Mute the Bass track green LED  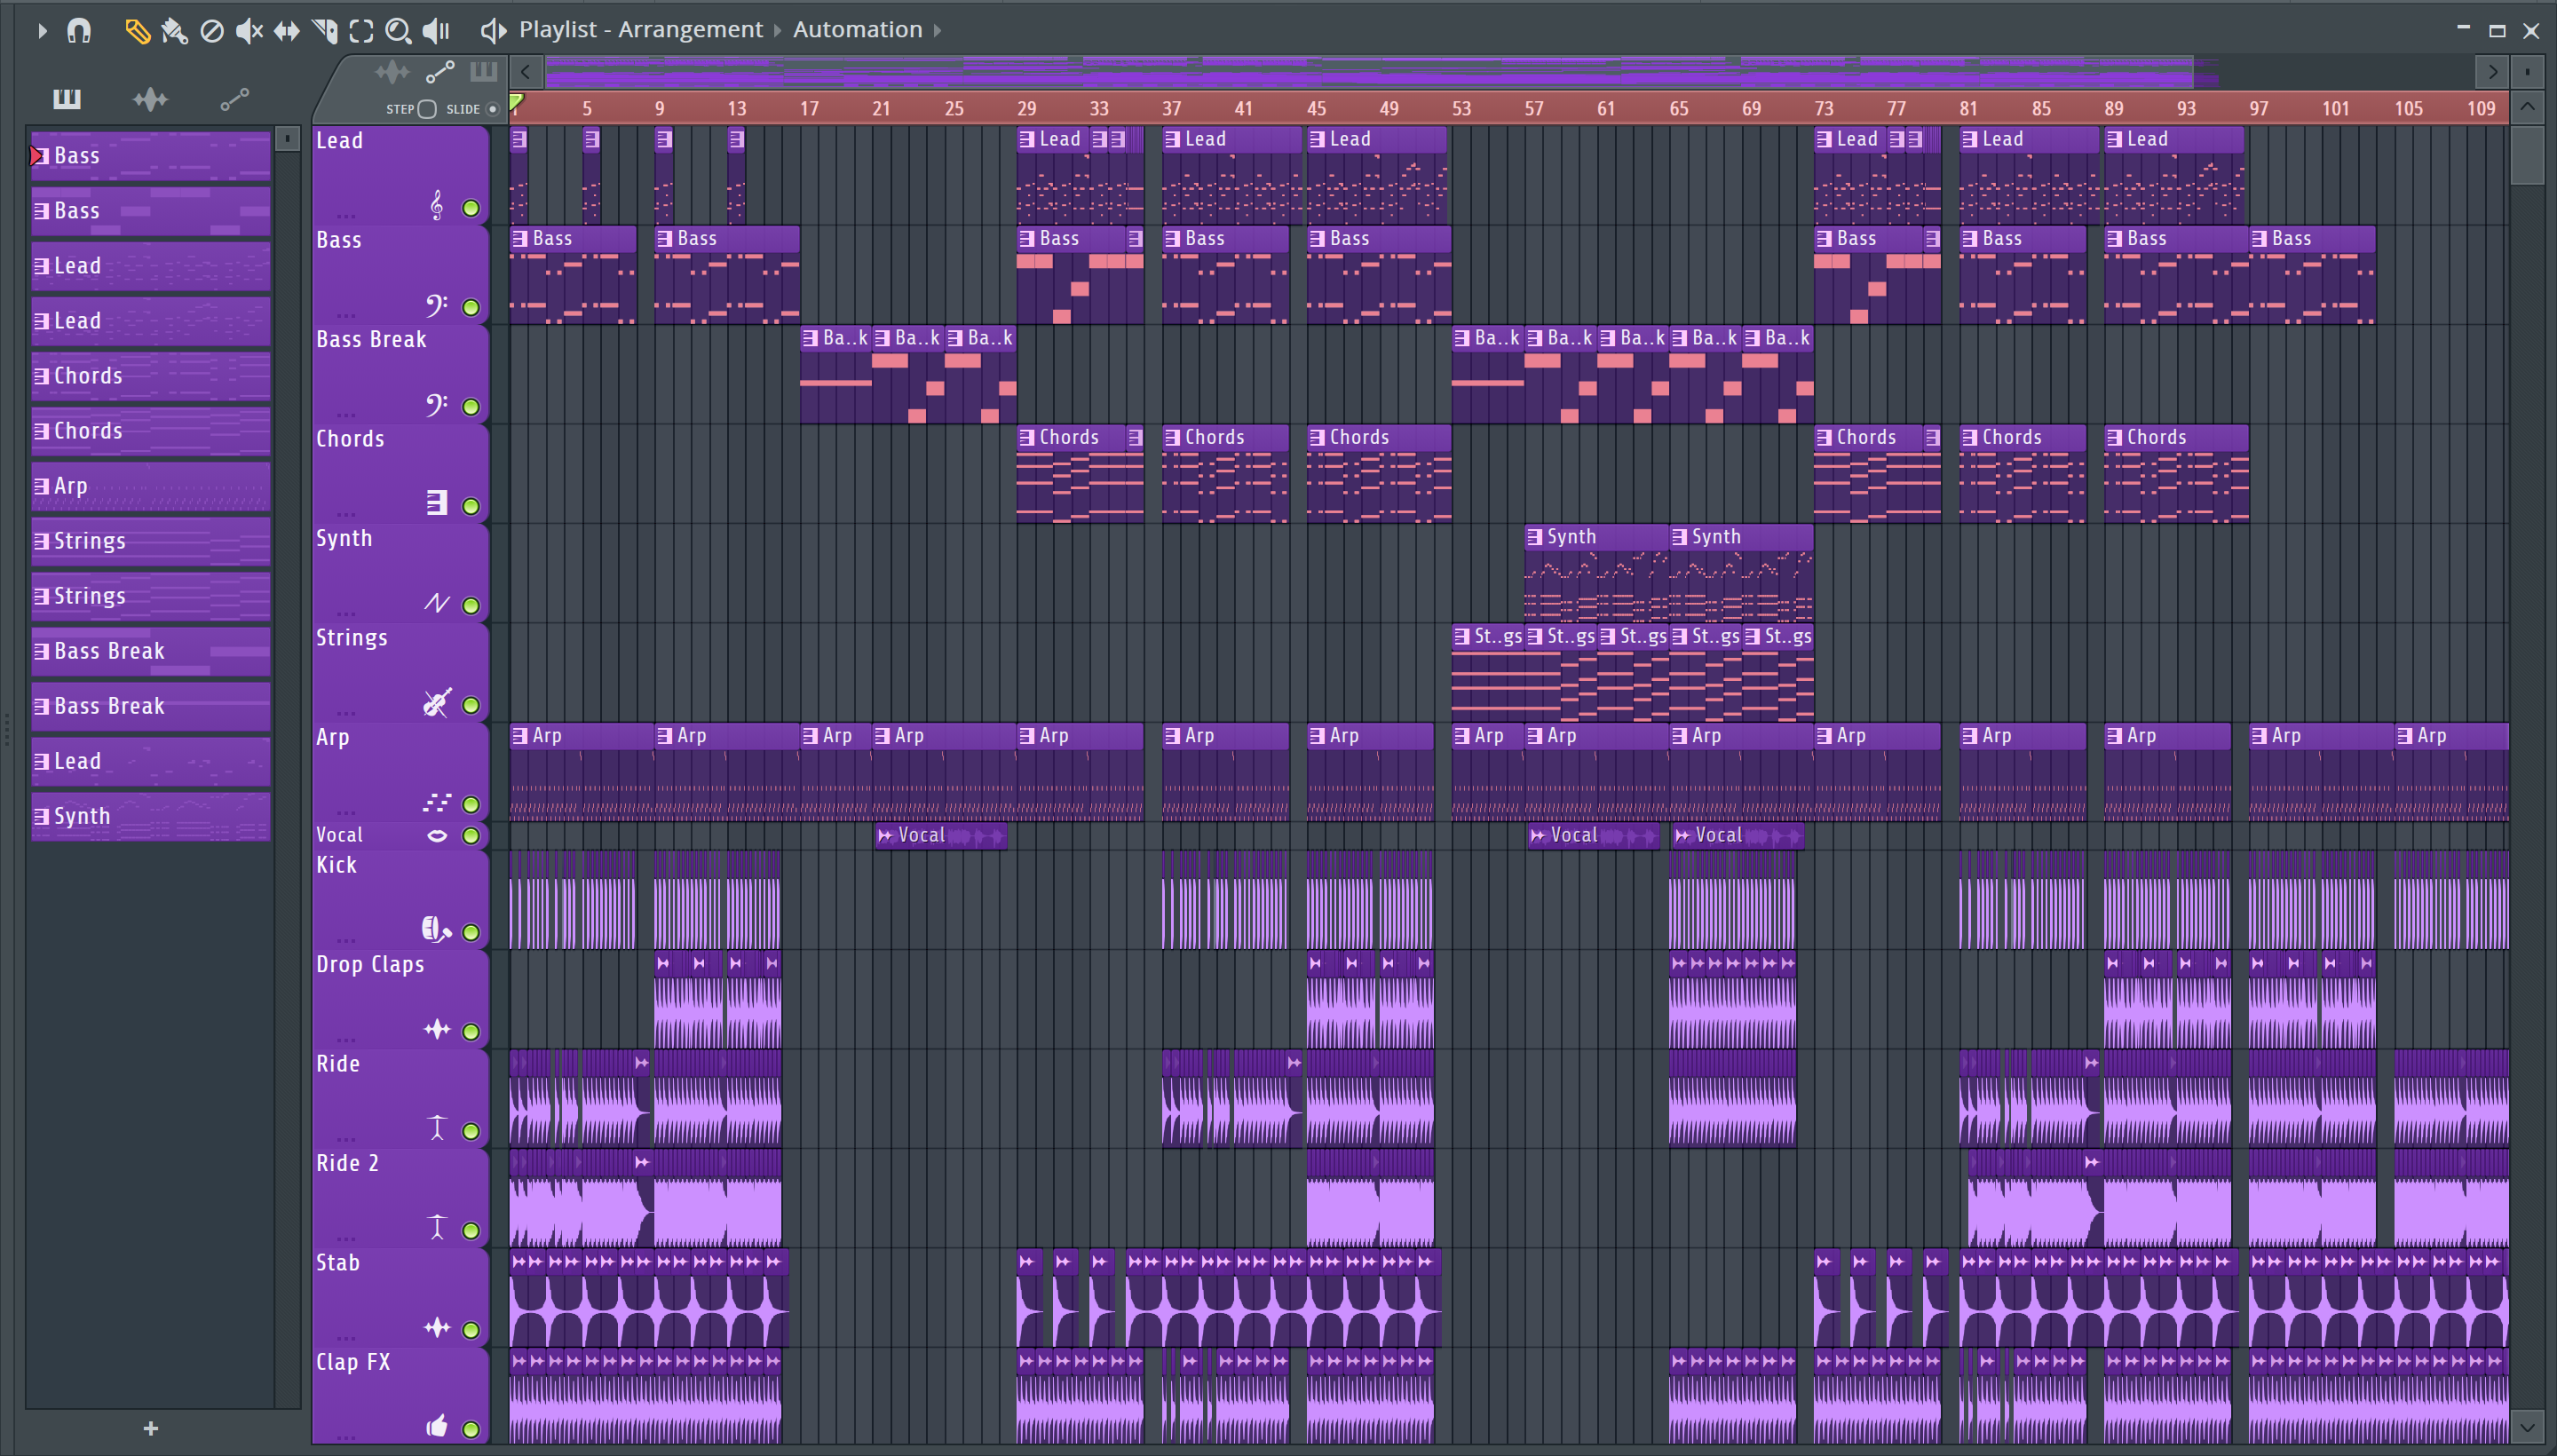point(471,307)
